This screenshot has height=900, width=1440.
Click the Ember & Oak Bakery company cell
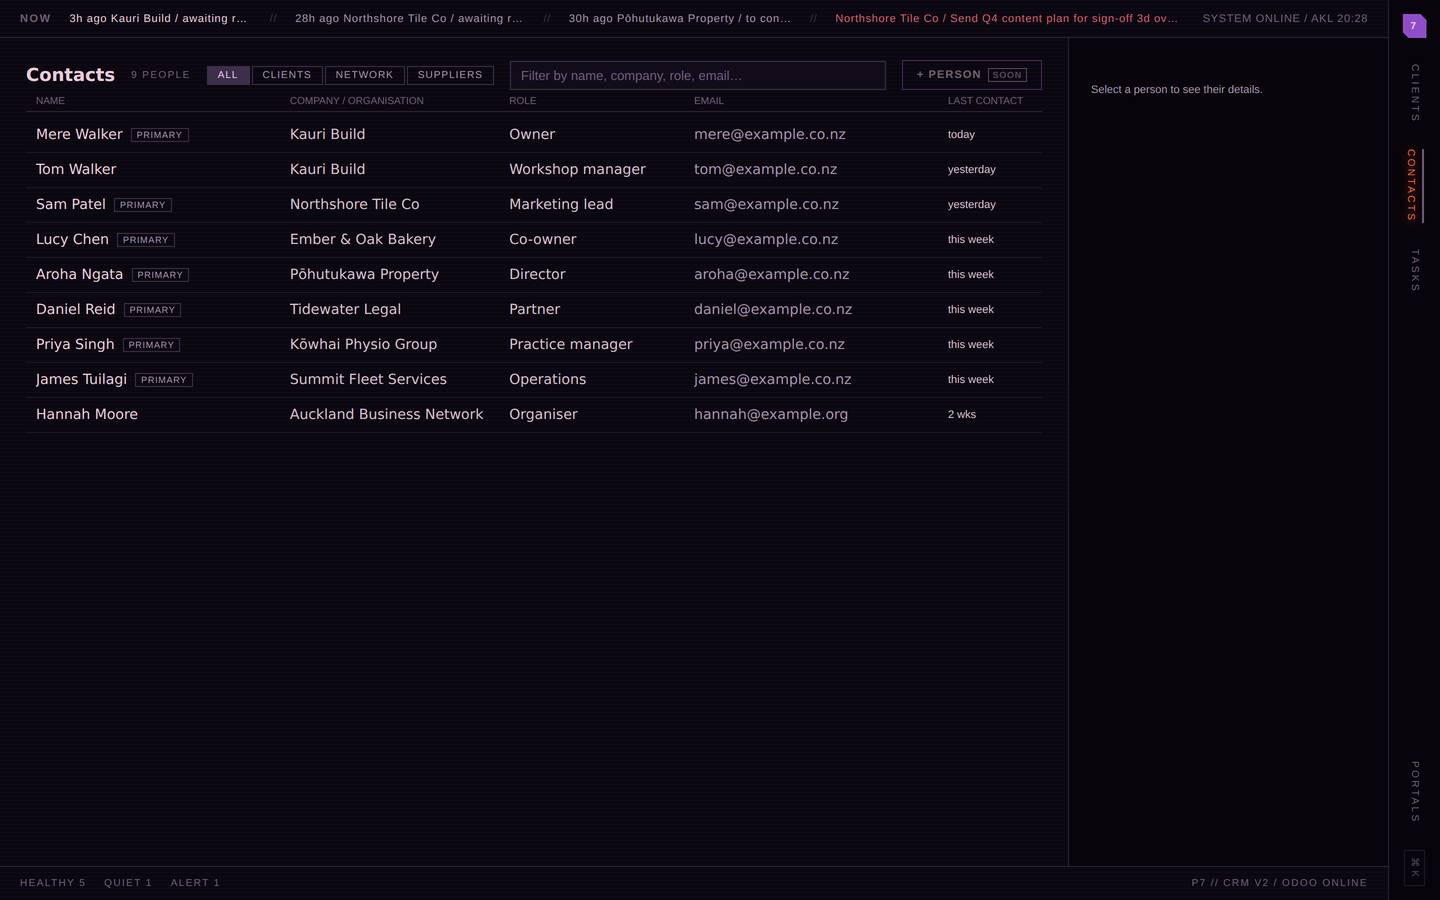click(363, 239)
